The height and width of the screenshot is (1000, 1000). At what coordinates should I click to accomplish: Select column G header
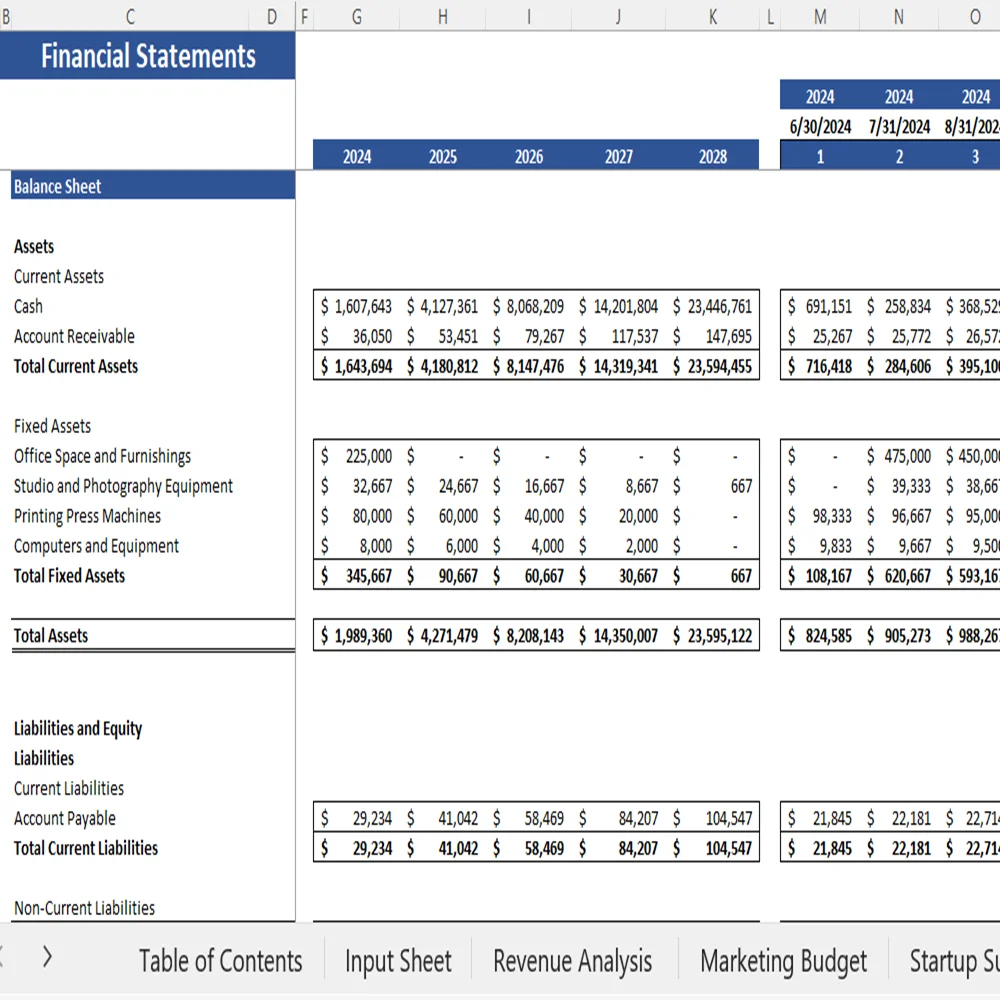356,17
